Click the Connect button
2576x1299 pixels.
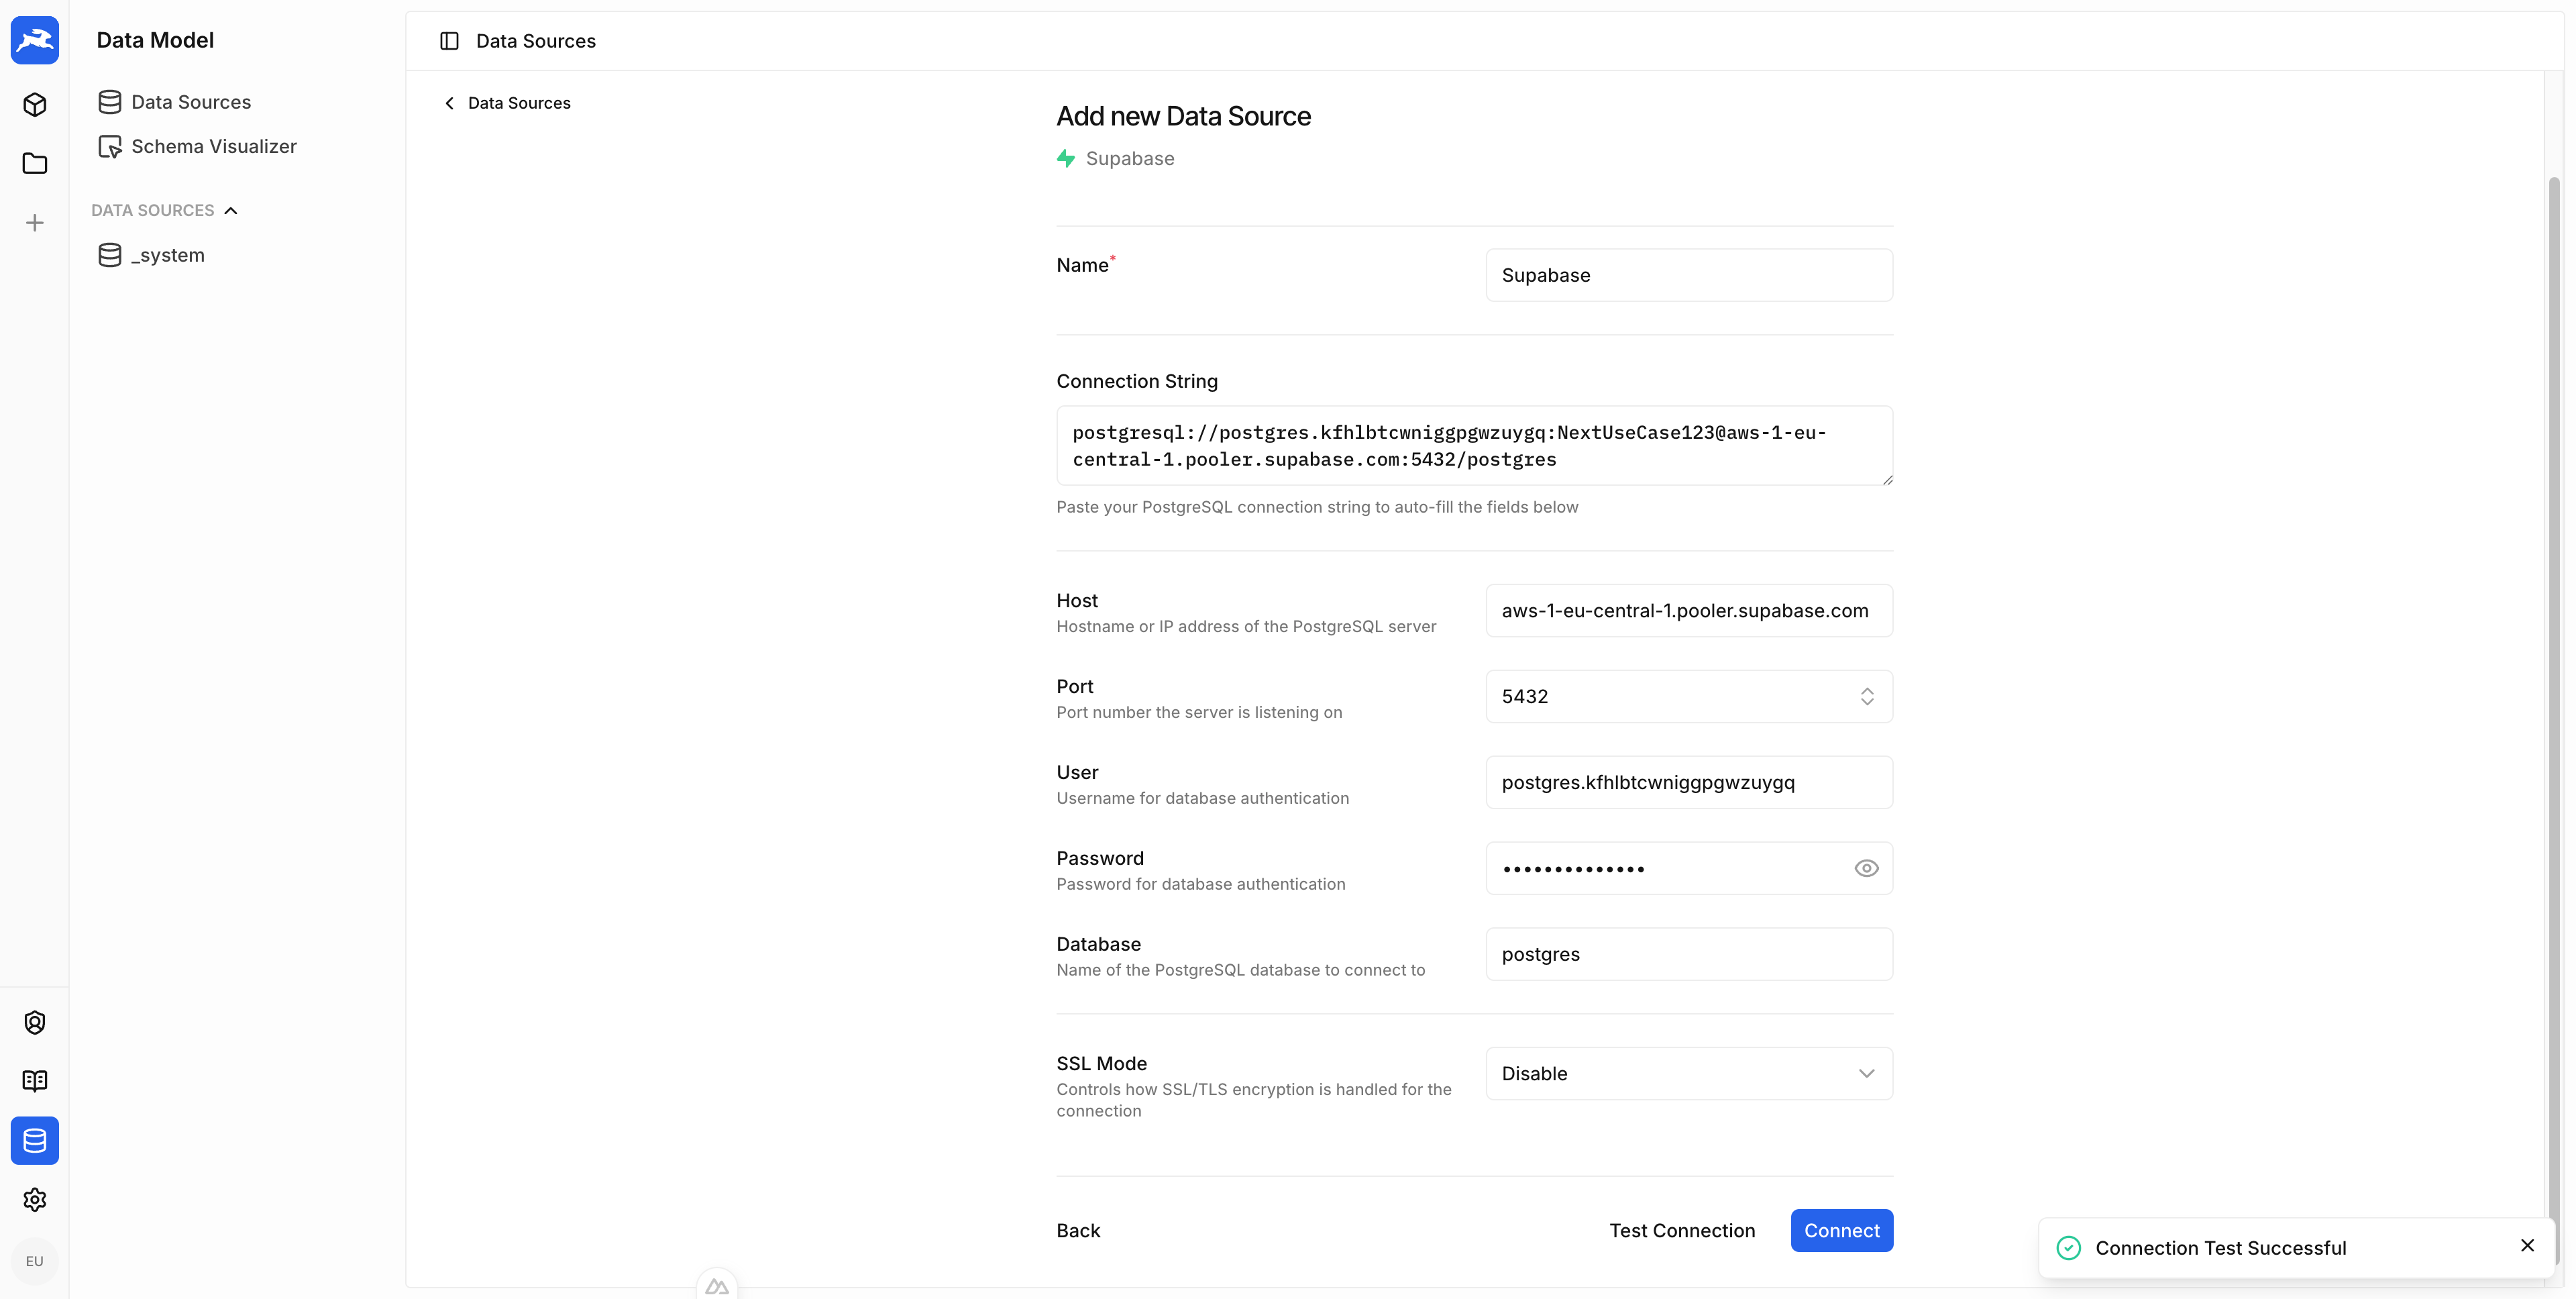[x=1841, y=1231]
